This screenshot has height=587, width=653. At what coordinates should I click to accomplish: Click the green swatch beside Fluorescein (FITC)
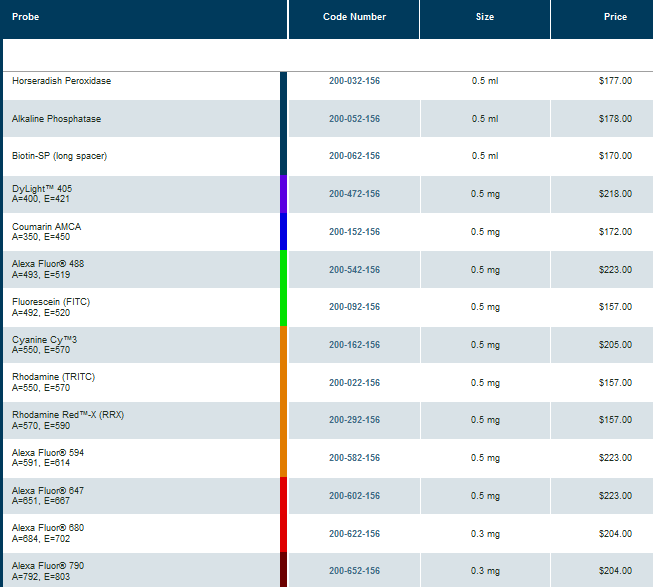pyautogui.click(x=284, y=307)
